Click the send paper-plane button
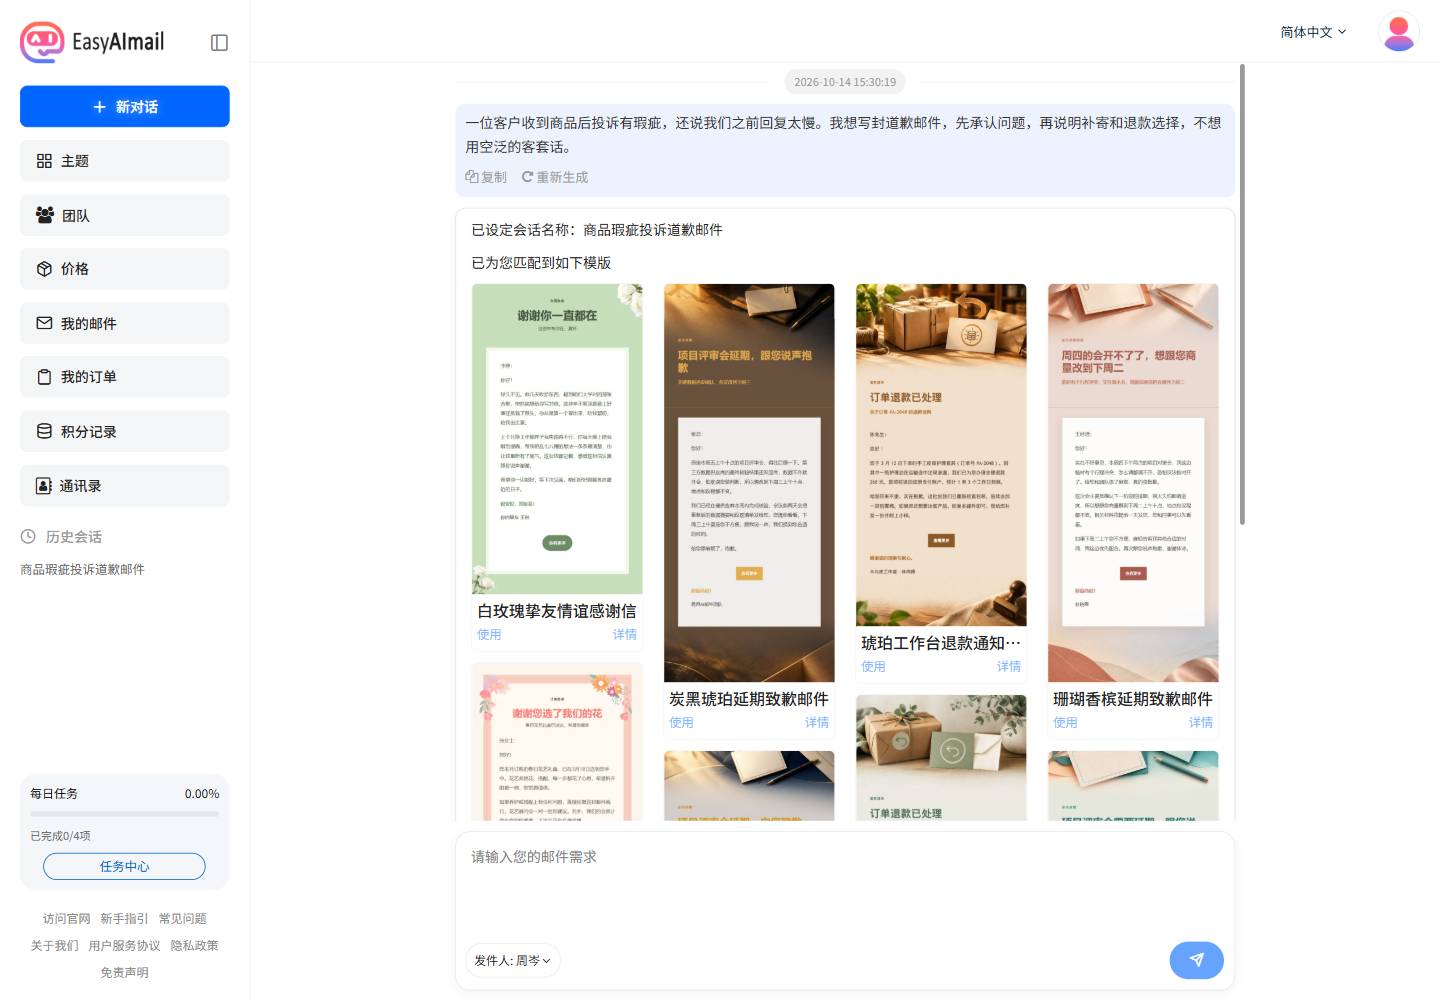This screenshot has height=1000, width=1440. click(x=1196, y=960)
